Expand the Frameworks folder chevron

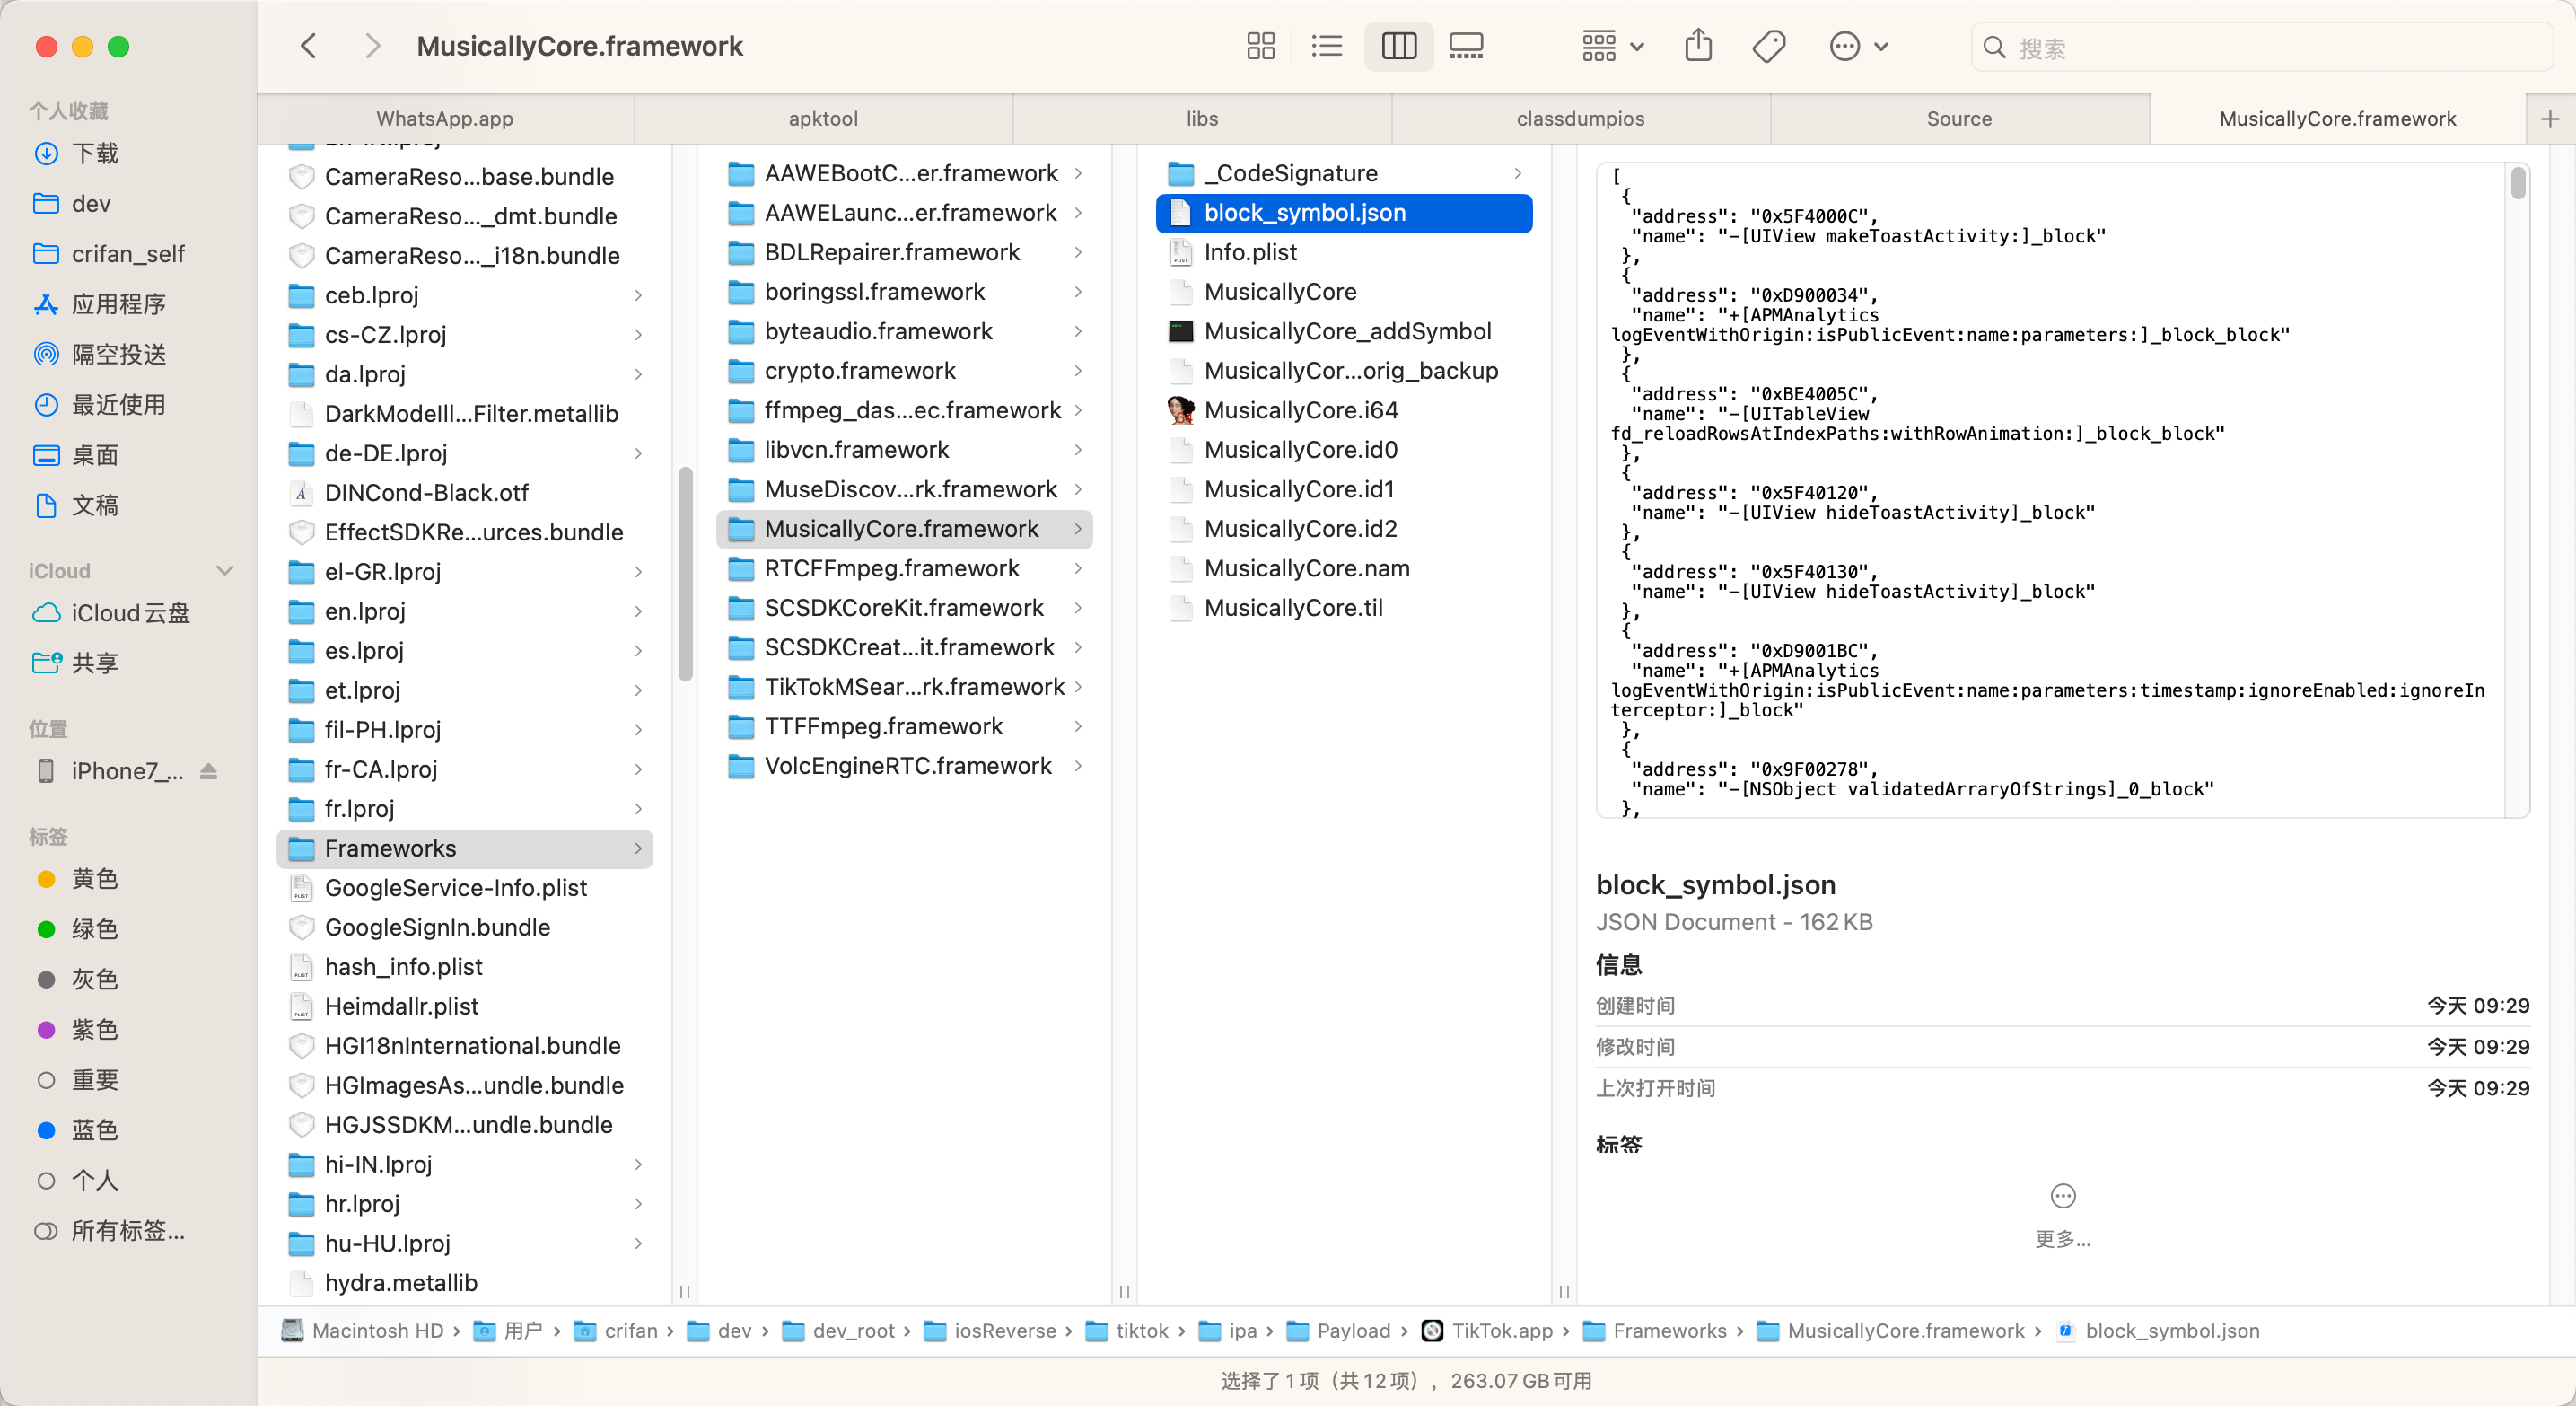tap(638, 848)
